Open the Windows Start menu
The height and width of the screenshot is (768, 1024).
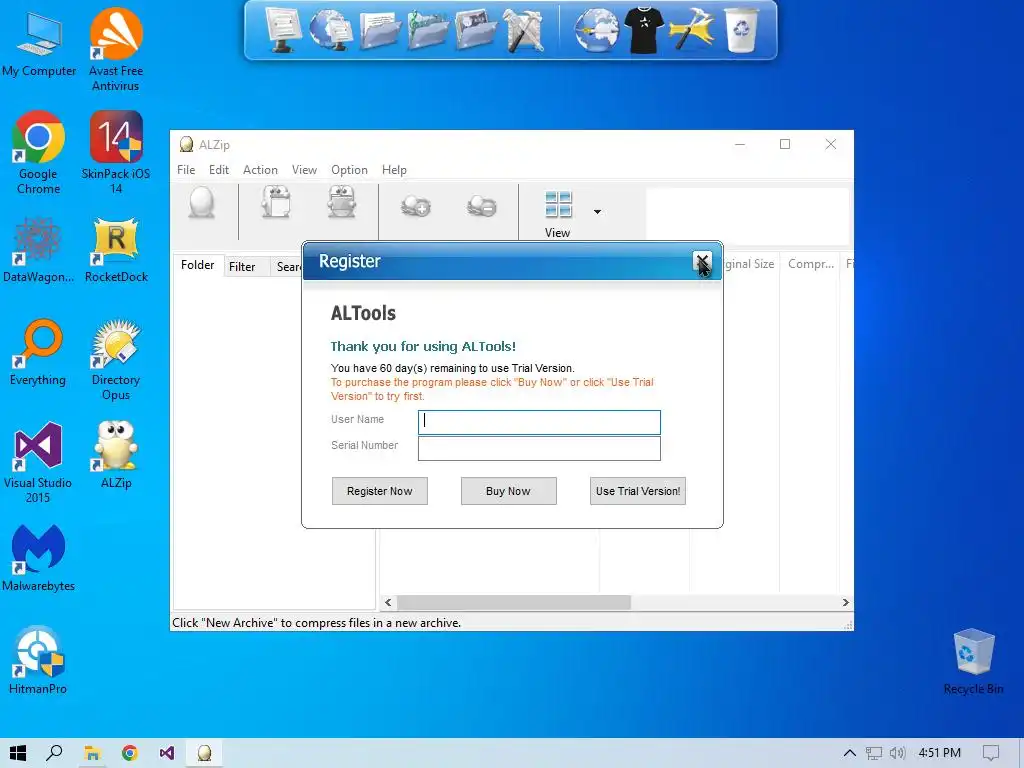click(x=18, y=753)
